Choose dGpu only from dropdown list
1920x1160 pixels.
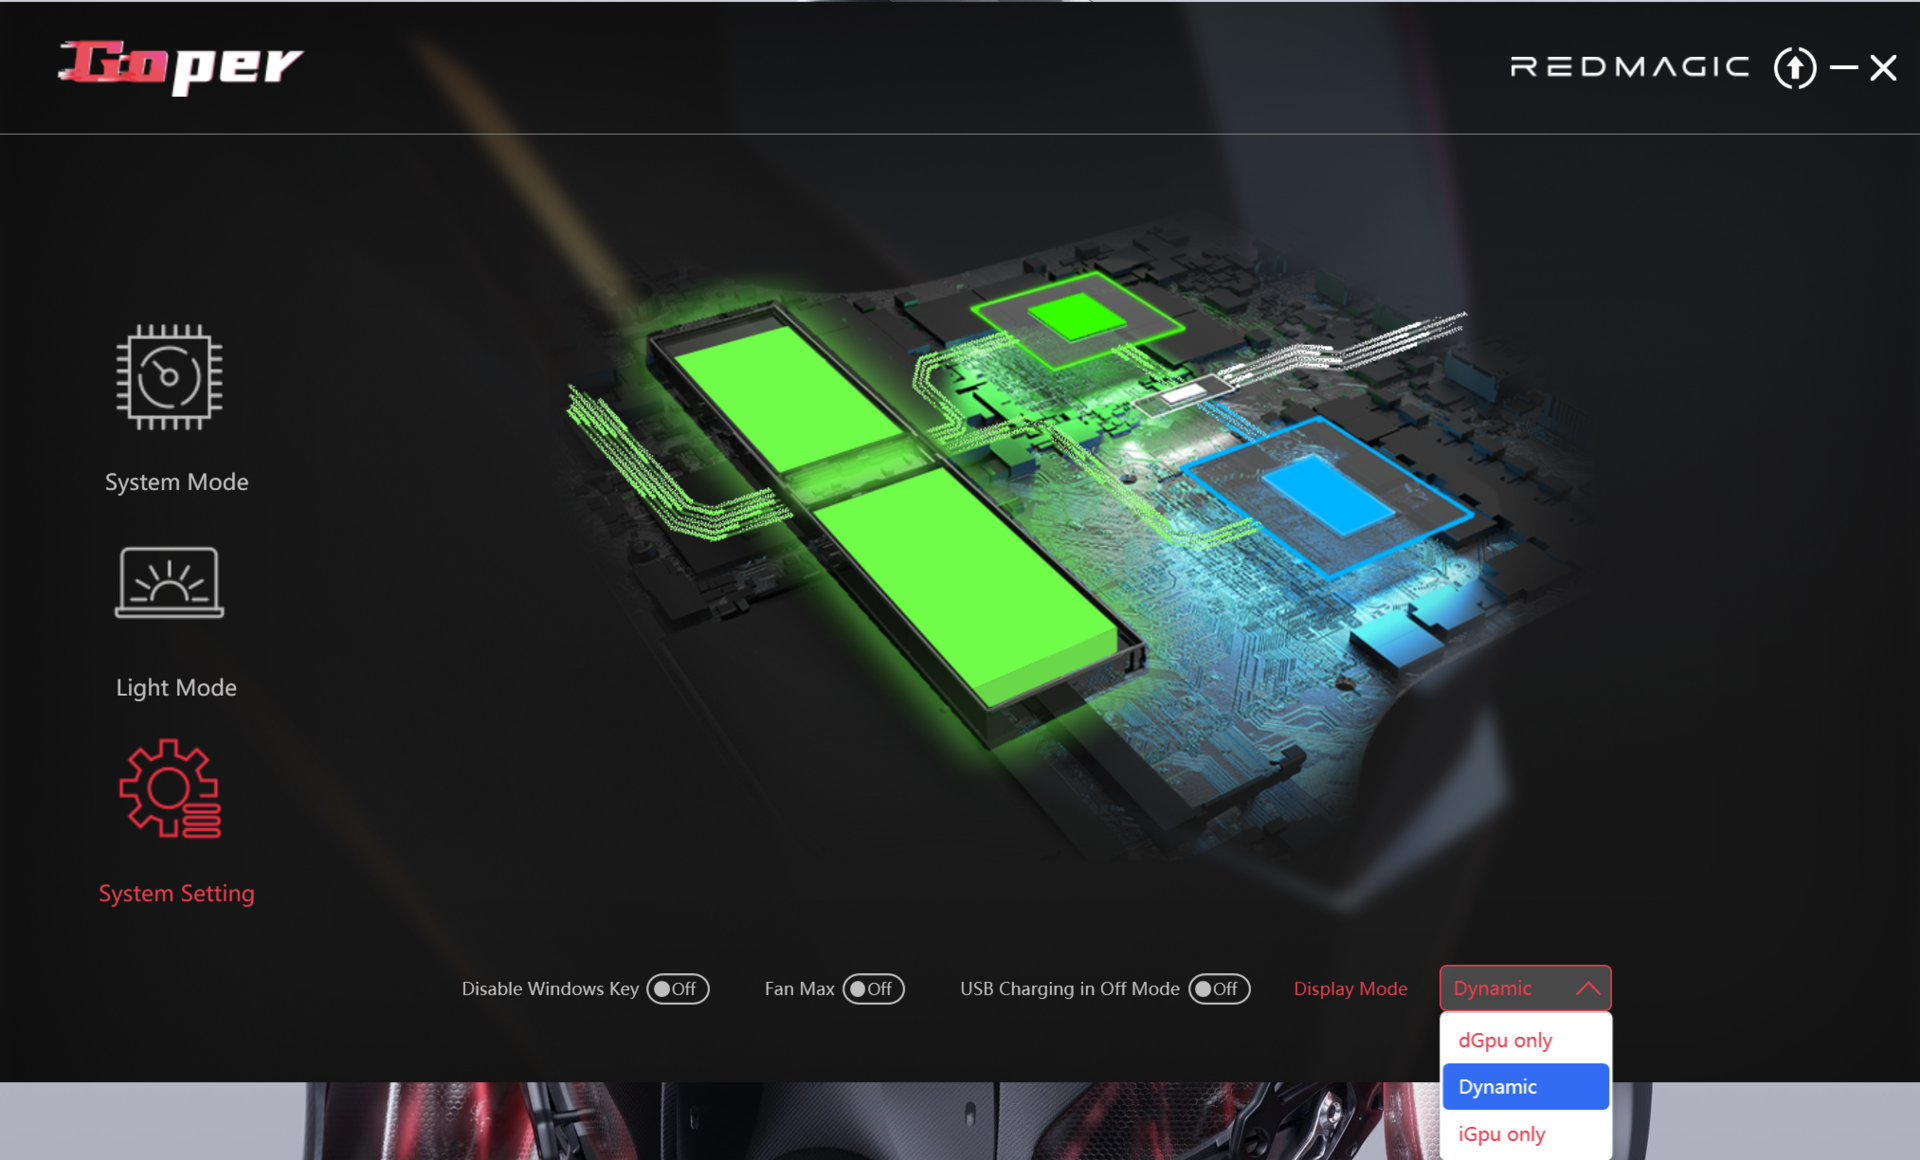[1504, 1040]
